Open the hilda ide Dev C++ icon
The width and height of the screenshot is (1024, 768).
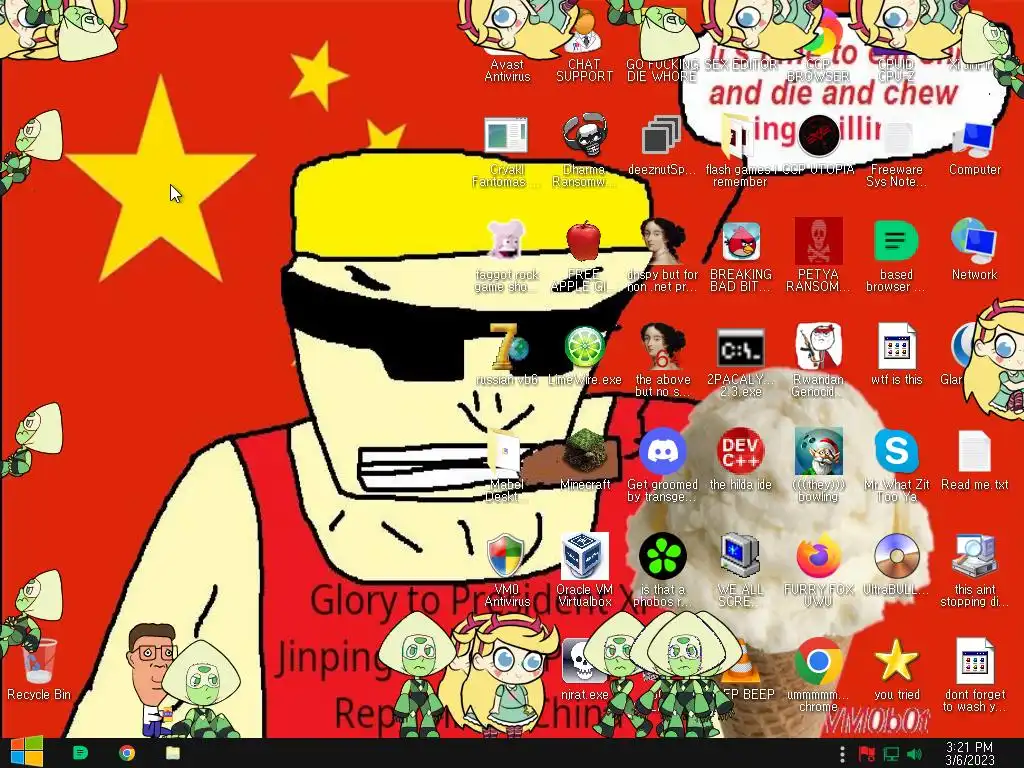point(741,460)
